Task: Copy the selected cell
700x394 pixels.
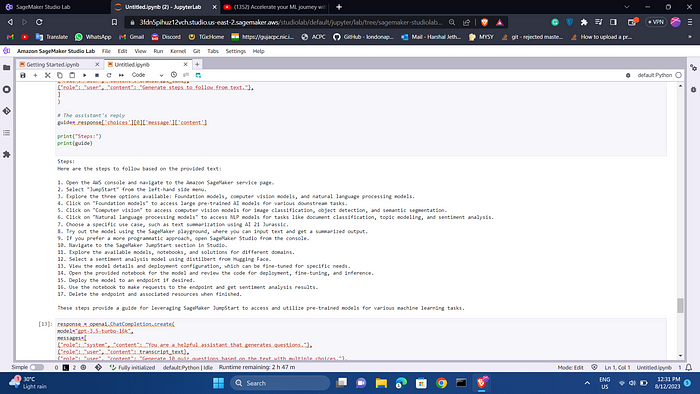Action: point(60,75)
